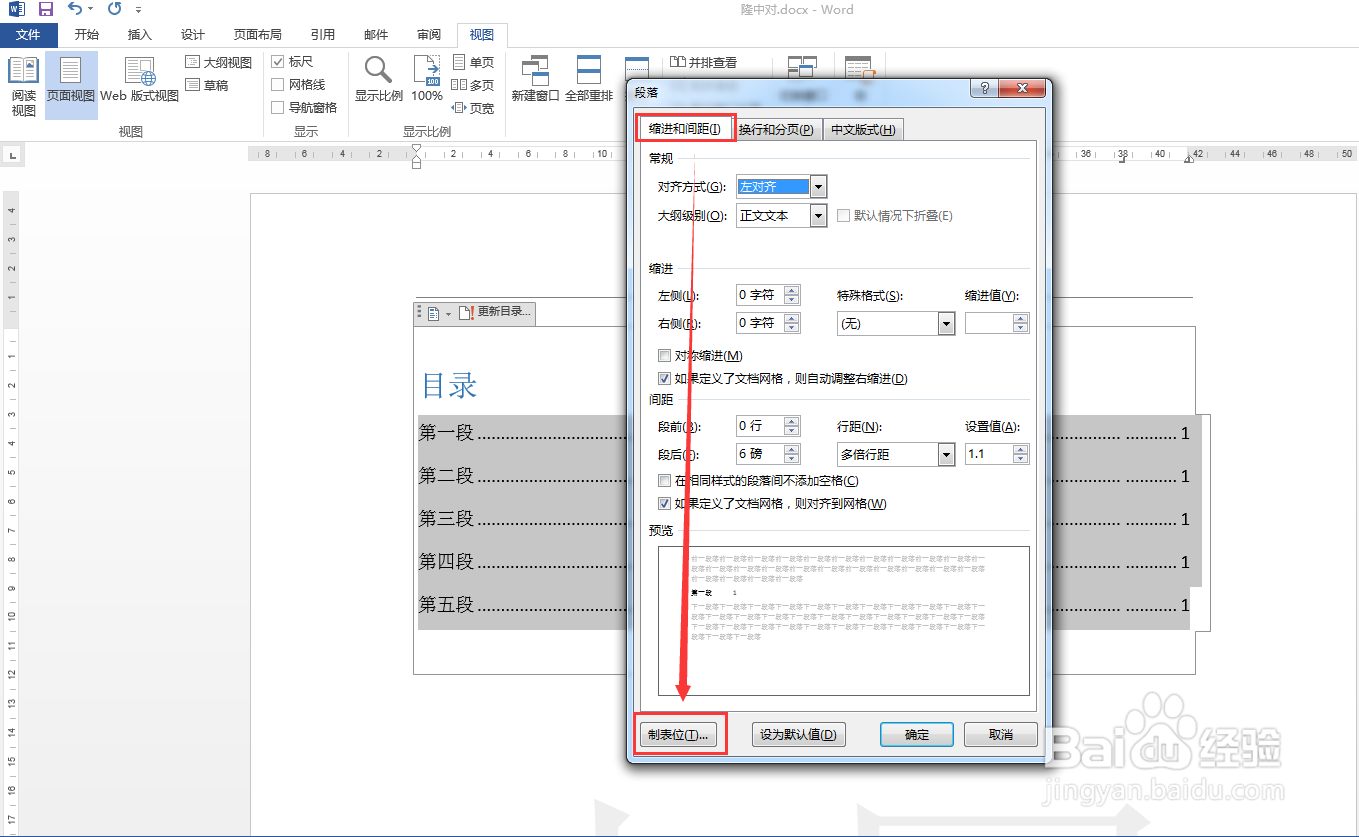Screen dimensions: 1359x837
Task: Open the 开始 Home ribbon tab
Action: tap(87, 35)
